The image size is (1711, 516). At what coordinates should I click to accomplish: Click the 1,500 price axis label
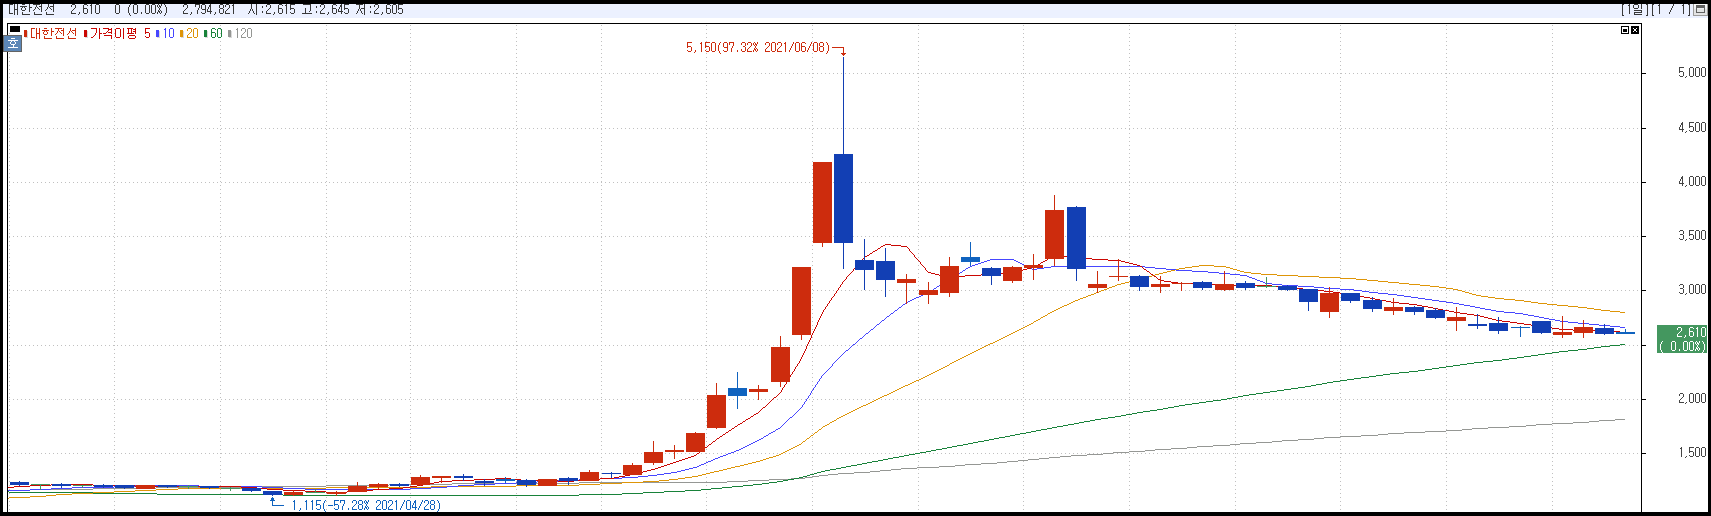coord(1692,452)
